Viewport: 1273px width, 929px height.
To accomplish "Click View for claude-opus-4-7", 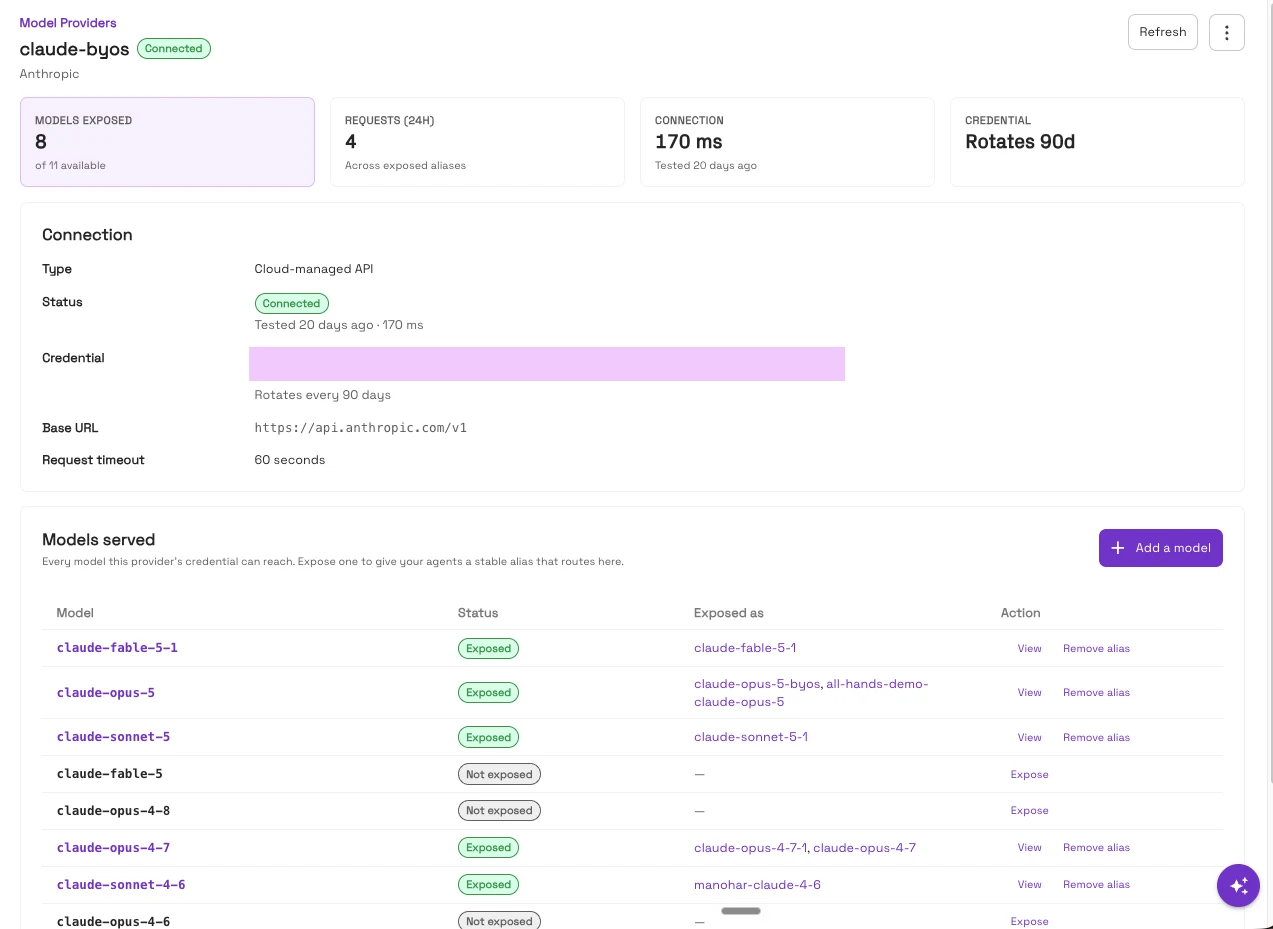I will coord(1029,847).
